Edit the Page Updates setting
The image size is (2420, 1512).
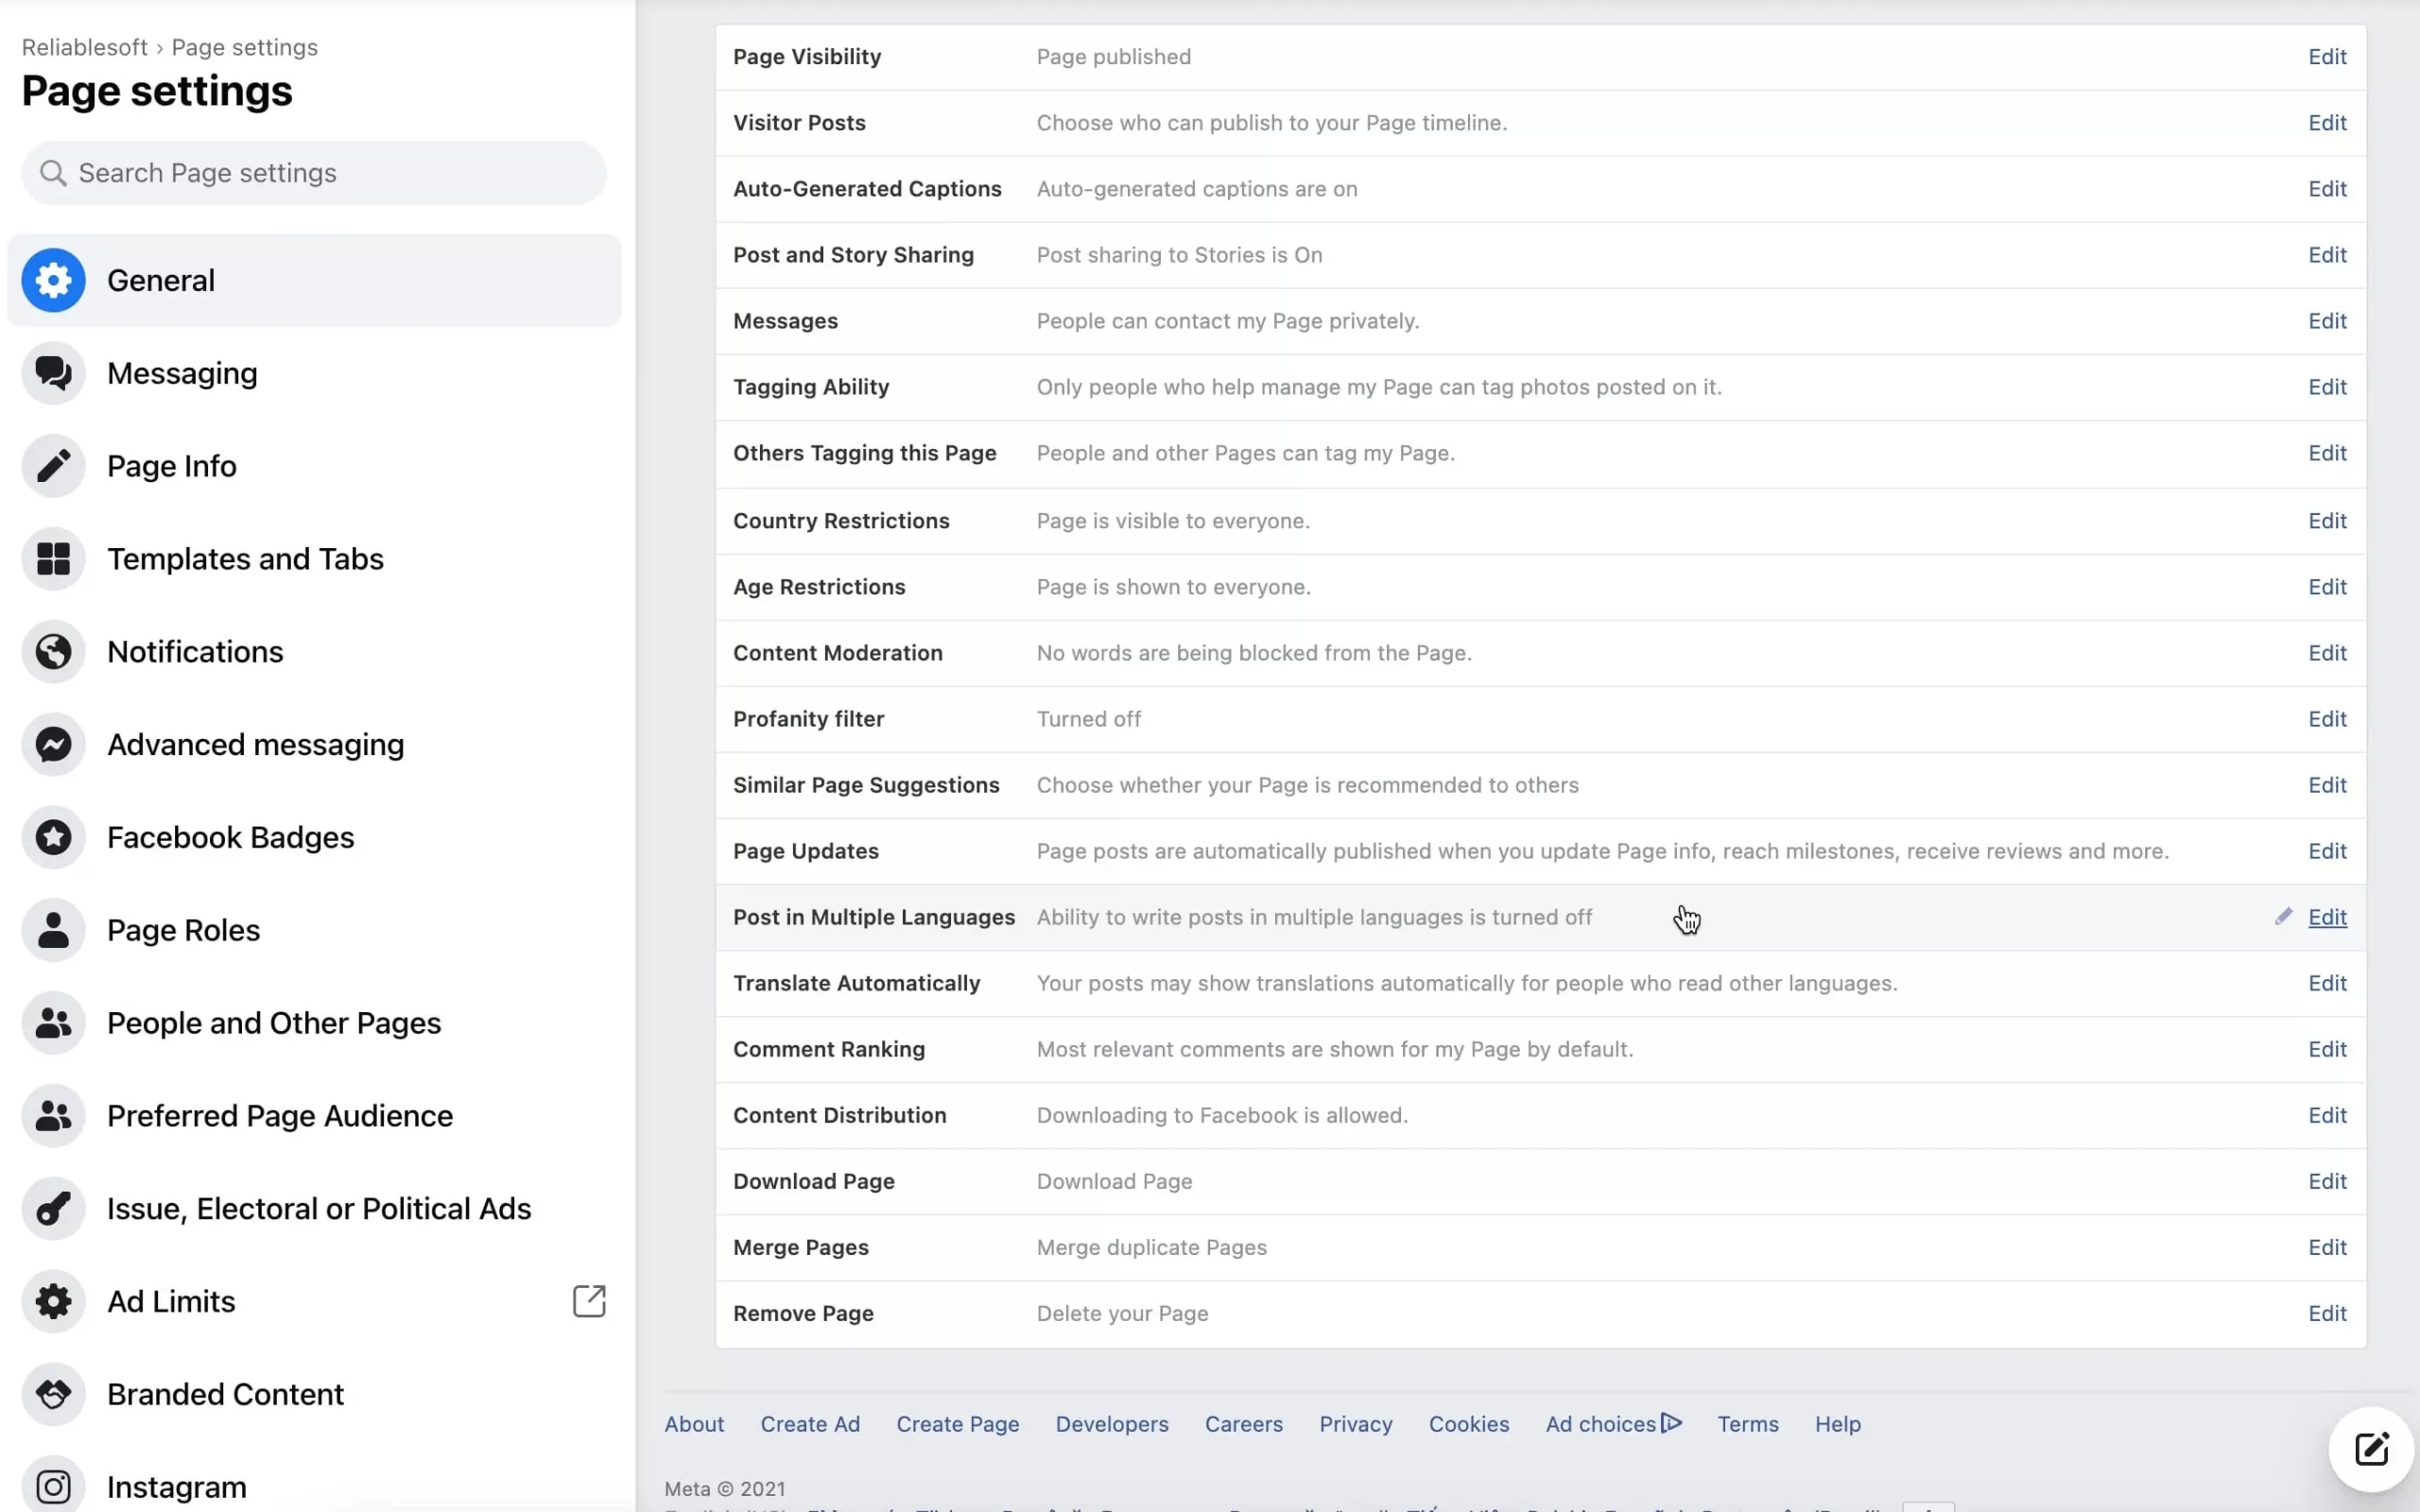(x=2327, y=851)
